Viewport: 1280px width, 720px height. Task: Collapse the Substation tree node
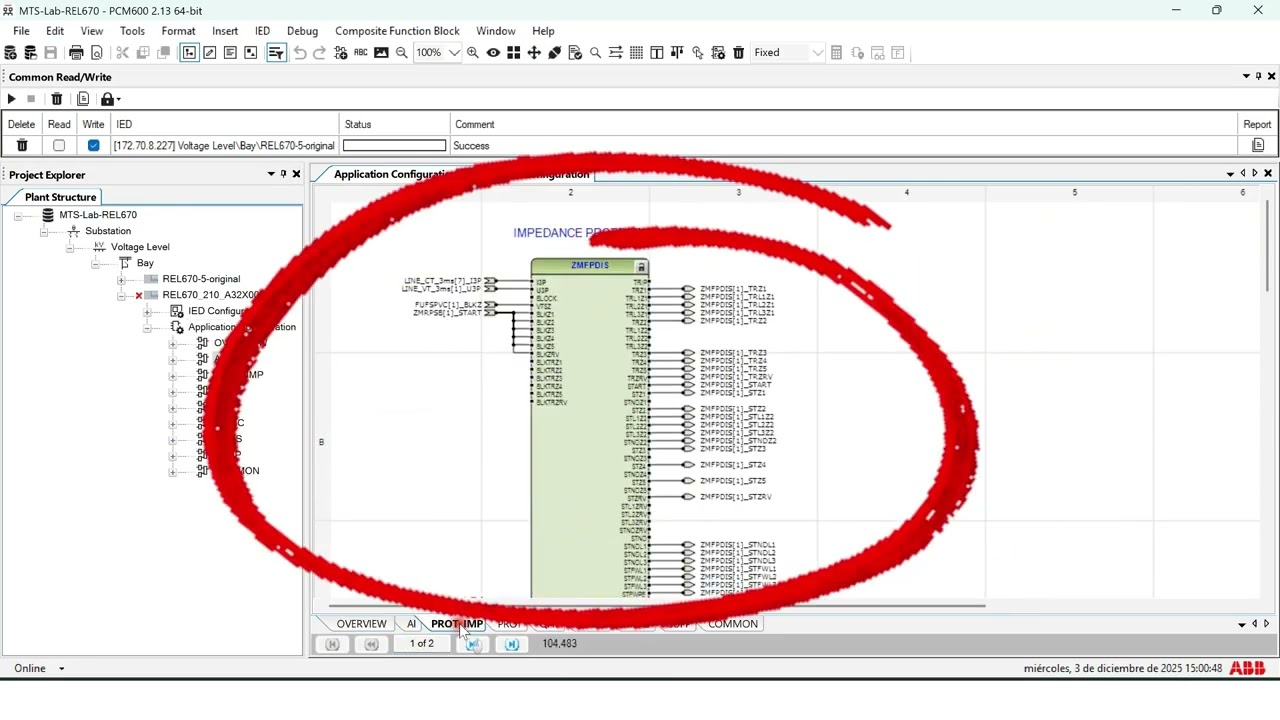[x=45, y=231]
